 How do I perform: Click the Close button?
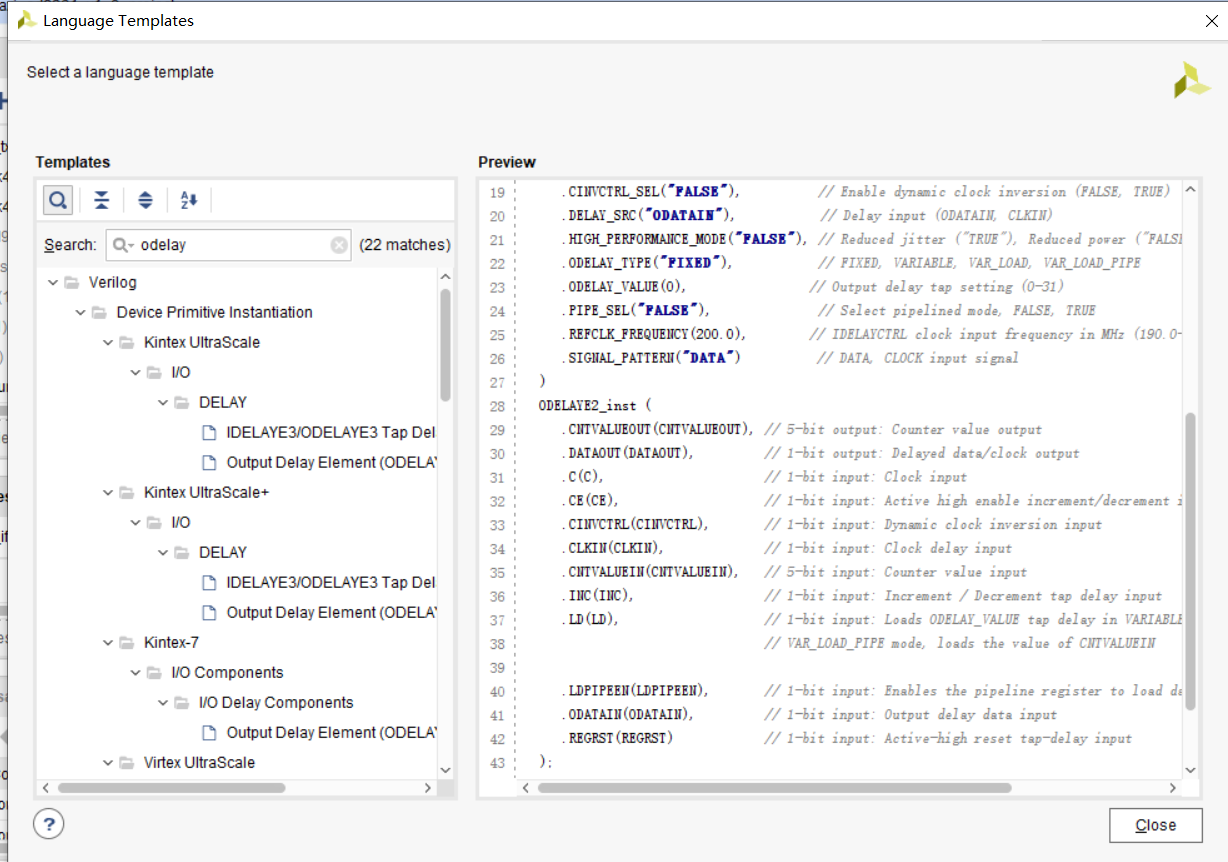1155,824
